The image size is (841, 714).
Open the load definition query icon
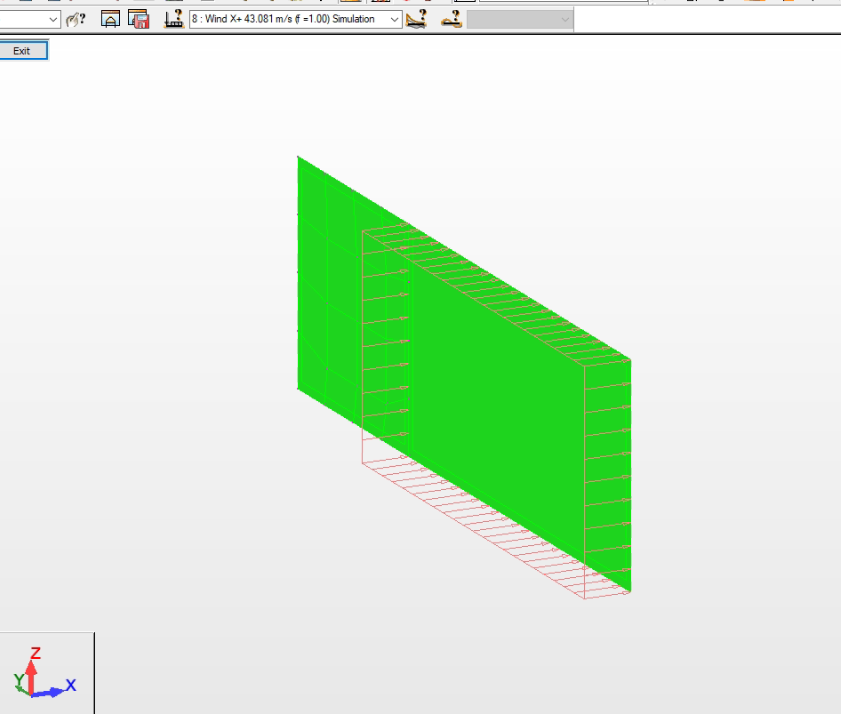pyautogui.click(x=172, y=18)
